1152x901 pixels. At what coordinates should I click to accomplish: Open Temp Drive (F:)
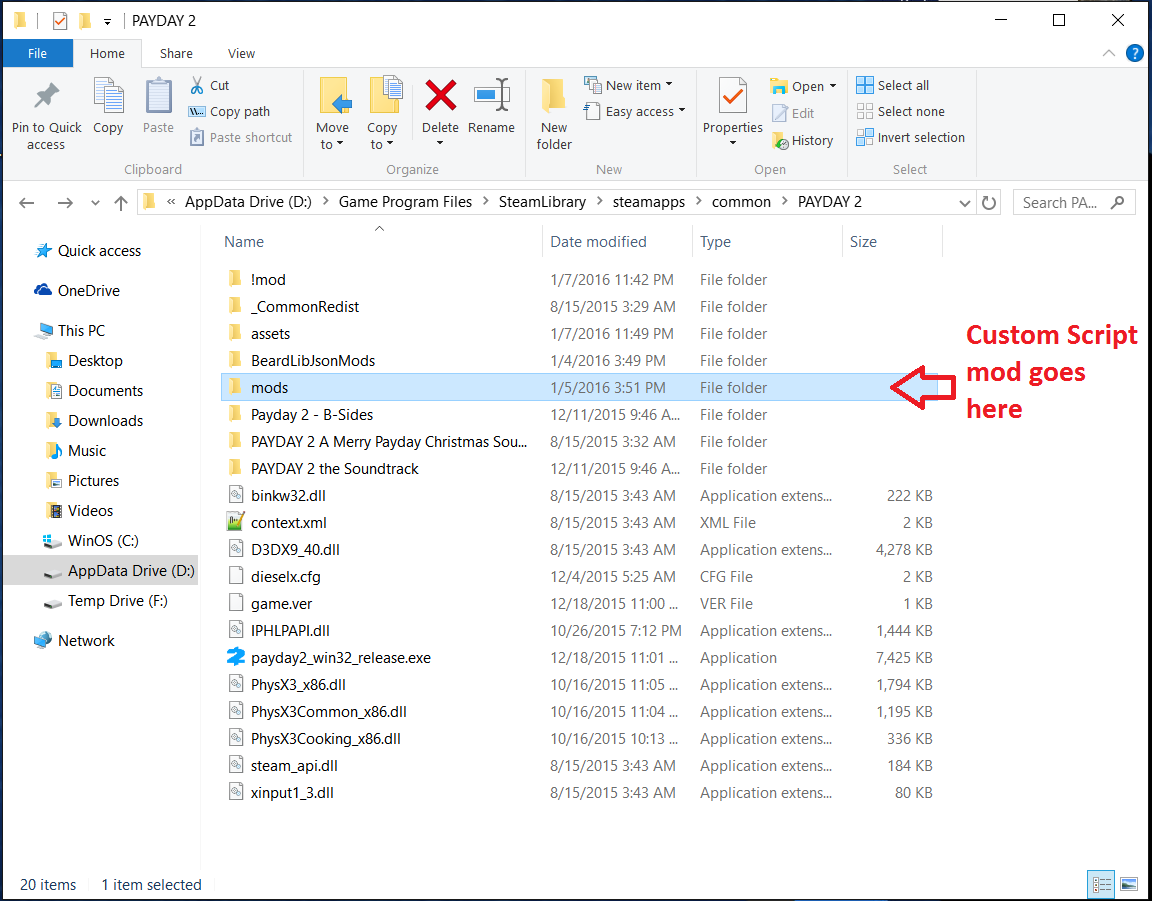click(x=106, y=601)
